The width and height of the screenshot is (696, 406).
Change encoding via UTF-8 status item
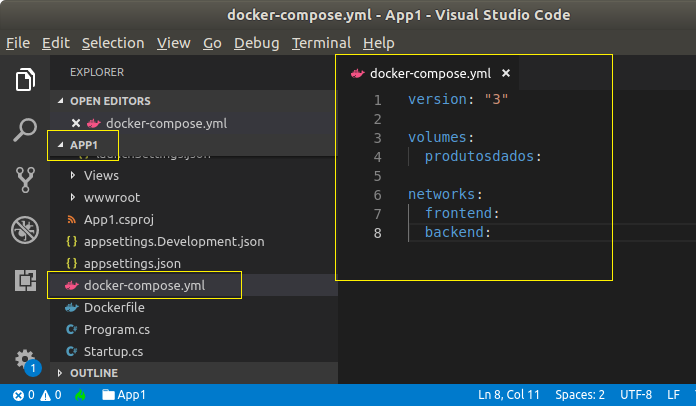(636, 395)
